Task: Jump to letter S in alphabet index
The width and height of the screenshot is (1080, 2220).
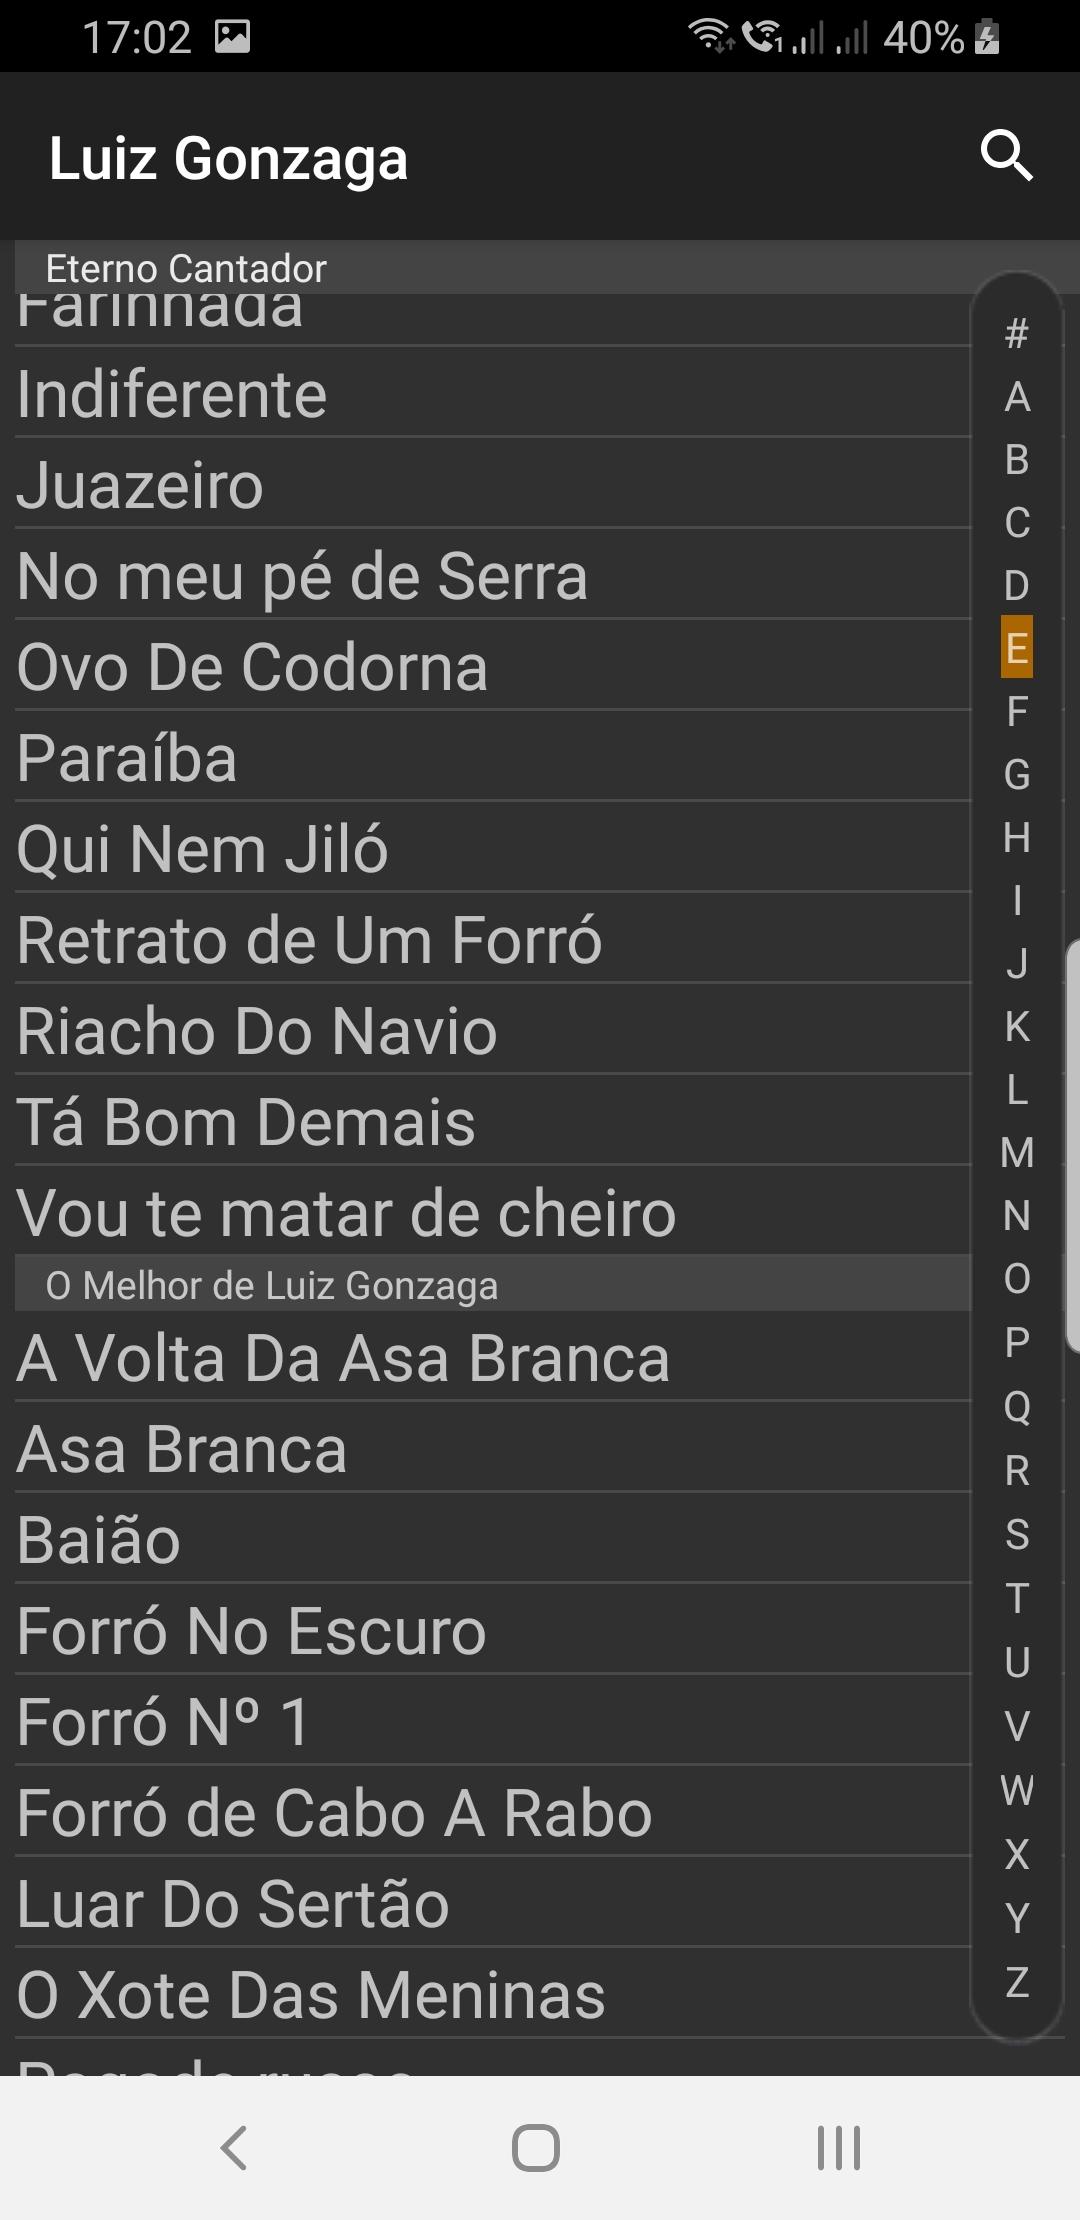Action: 1017,1534
